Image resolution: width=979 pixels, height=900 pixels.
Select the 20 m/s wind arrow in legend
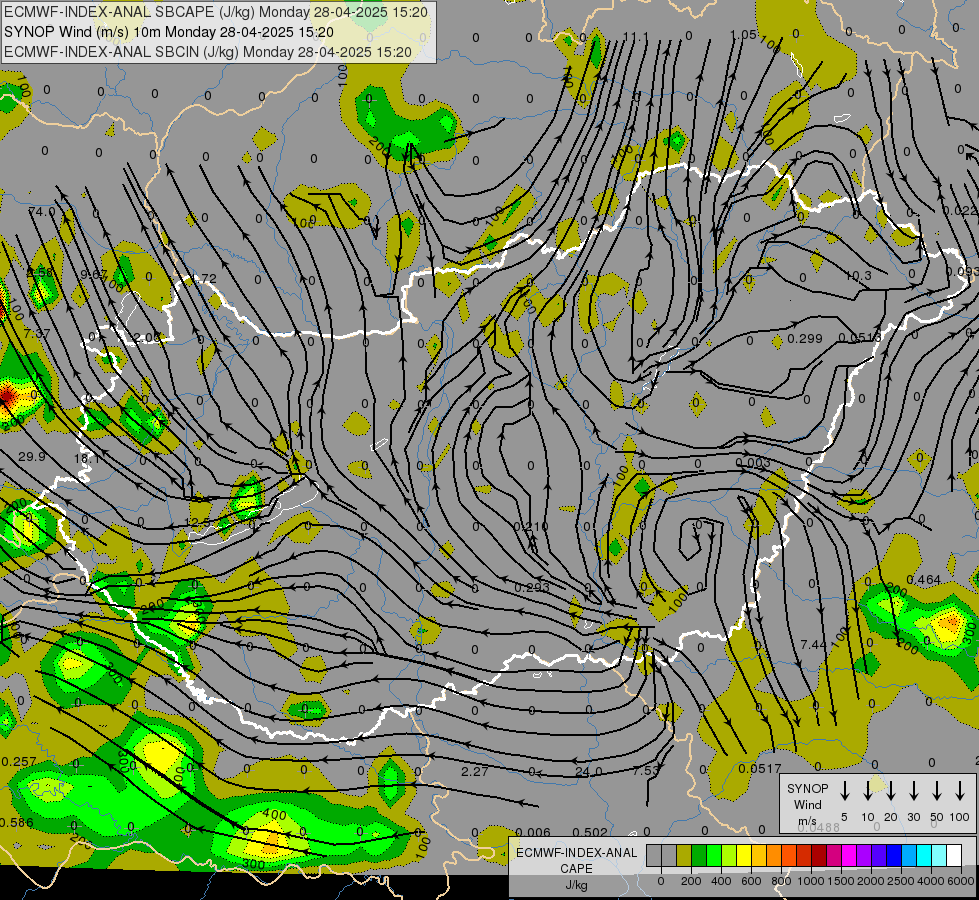[891, 790]
